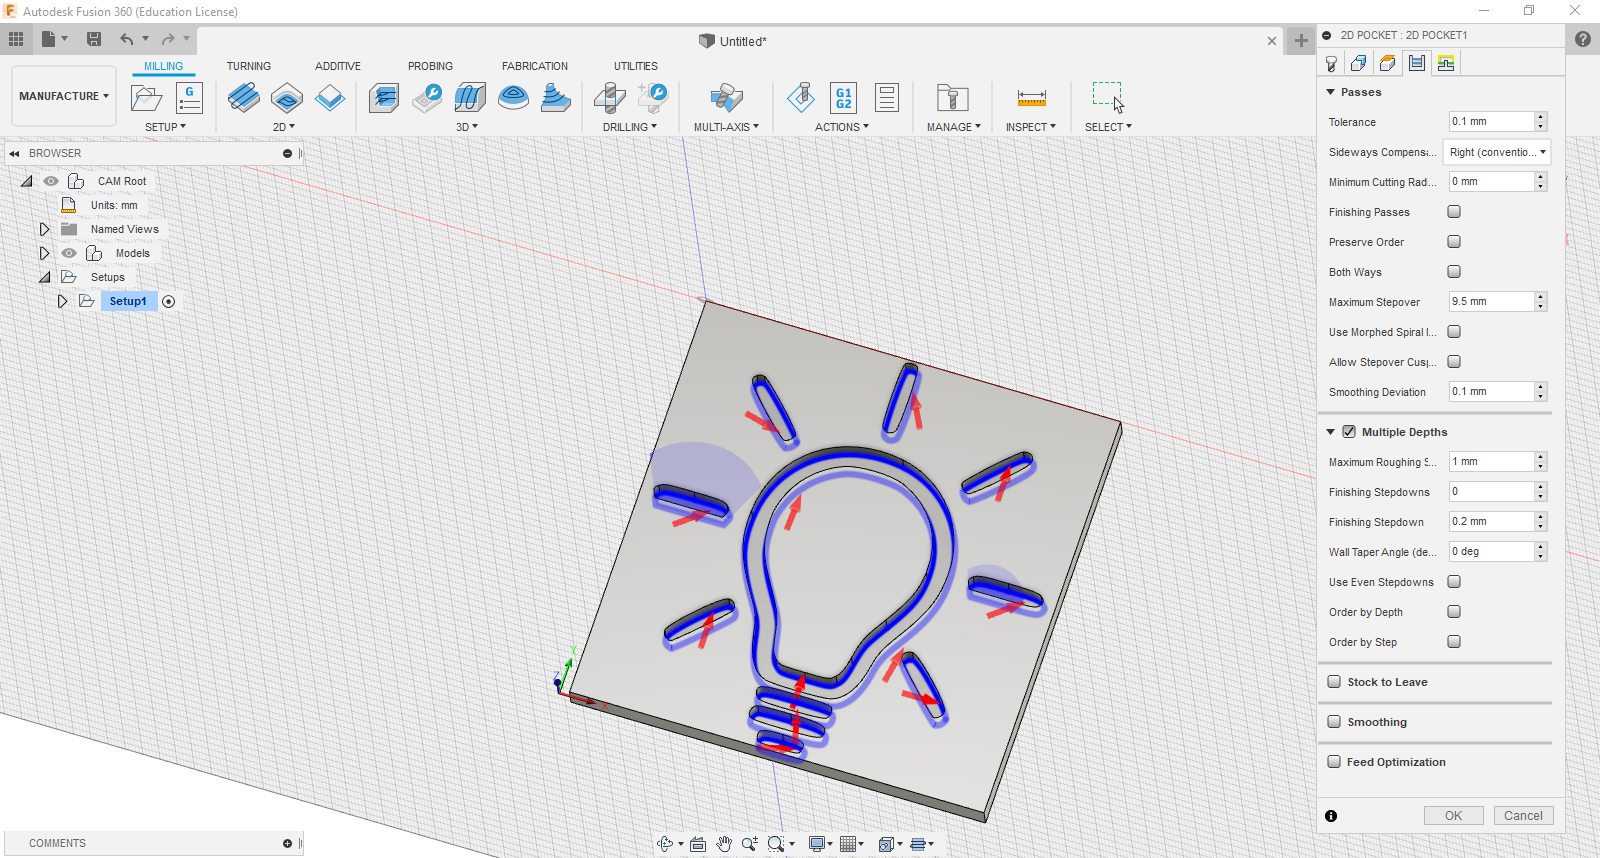Click the help question mark icon
Image resolution: width=1600 pixels, height=858 pixels.
click(x=1582, y=39)
